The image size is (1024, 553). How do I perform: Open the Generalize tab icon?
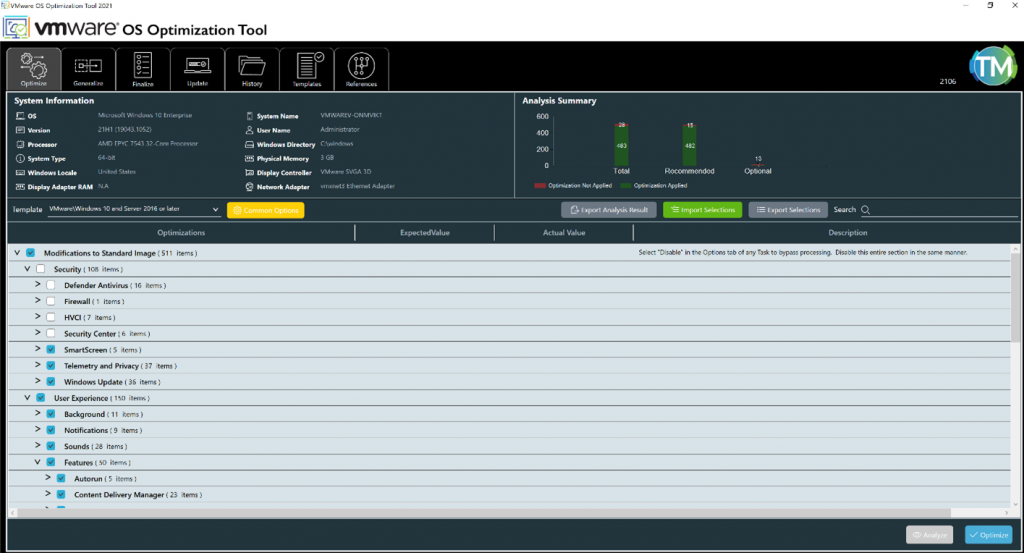tap(88, 66)
